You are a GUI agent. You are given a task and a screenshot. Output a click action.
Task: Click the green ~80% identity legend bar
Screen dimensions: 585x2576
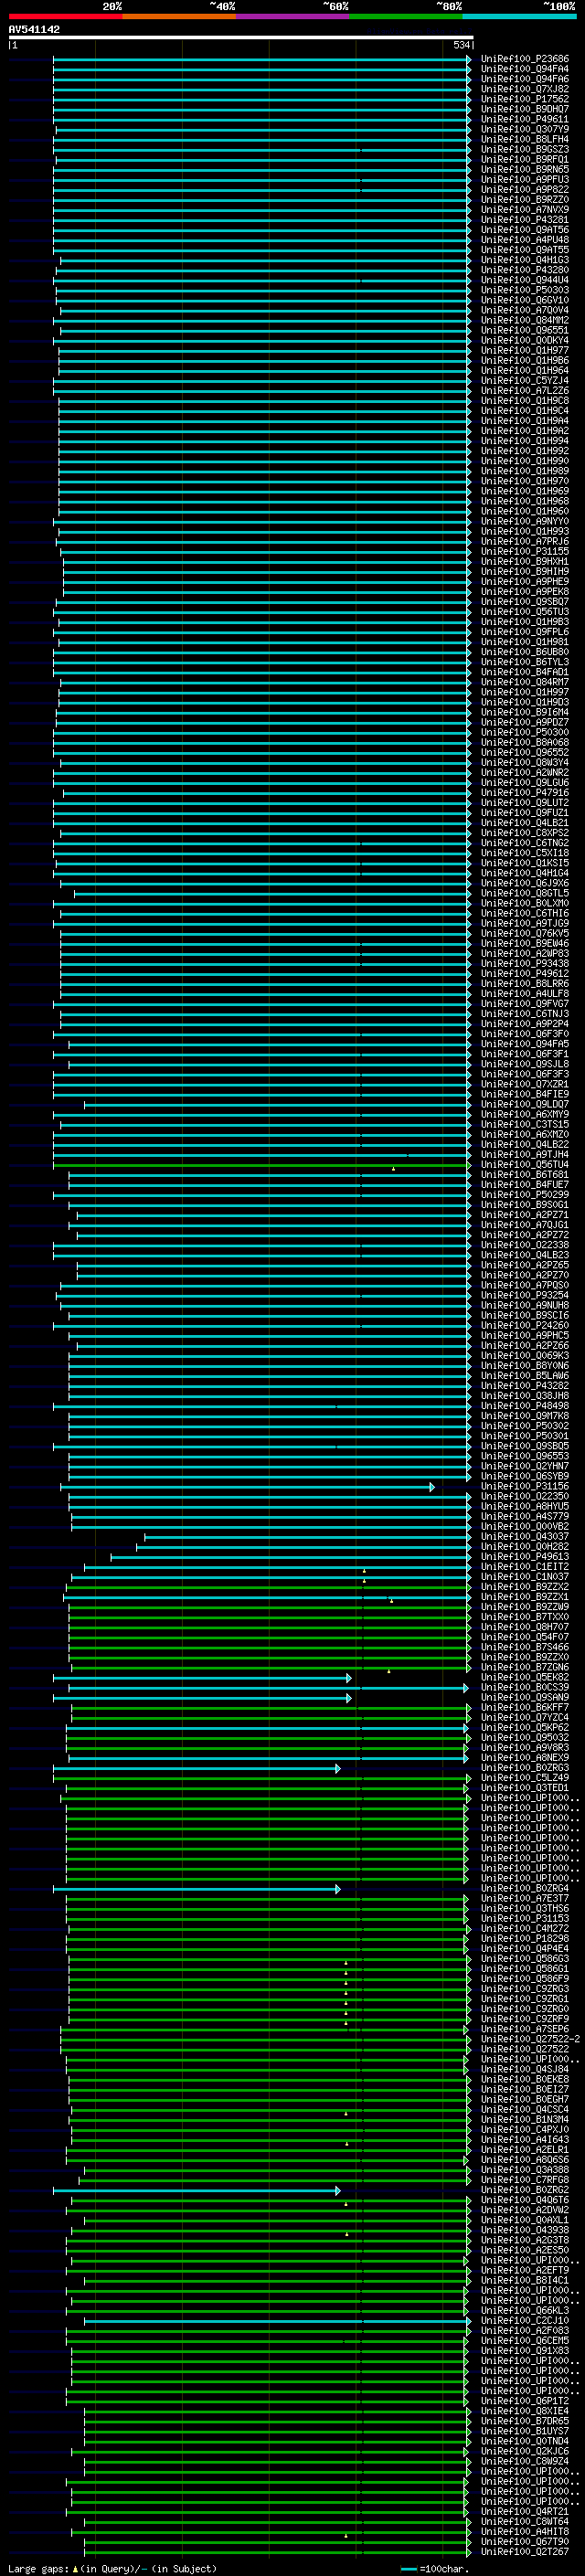coord(406,16)
